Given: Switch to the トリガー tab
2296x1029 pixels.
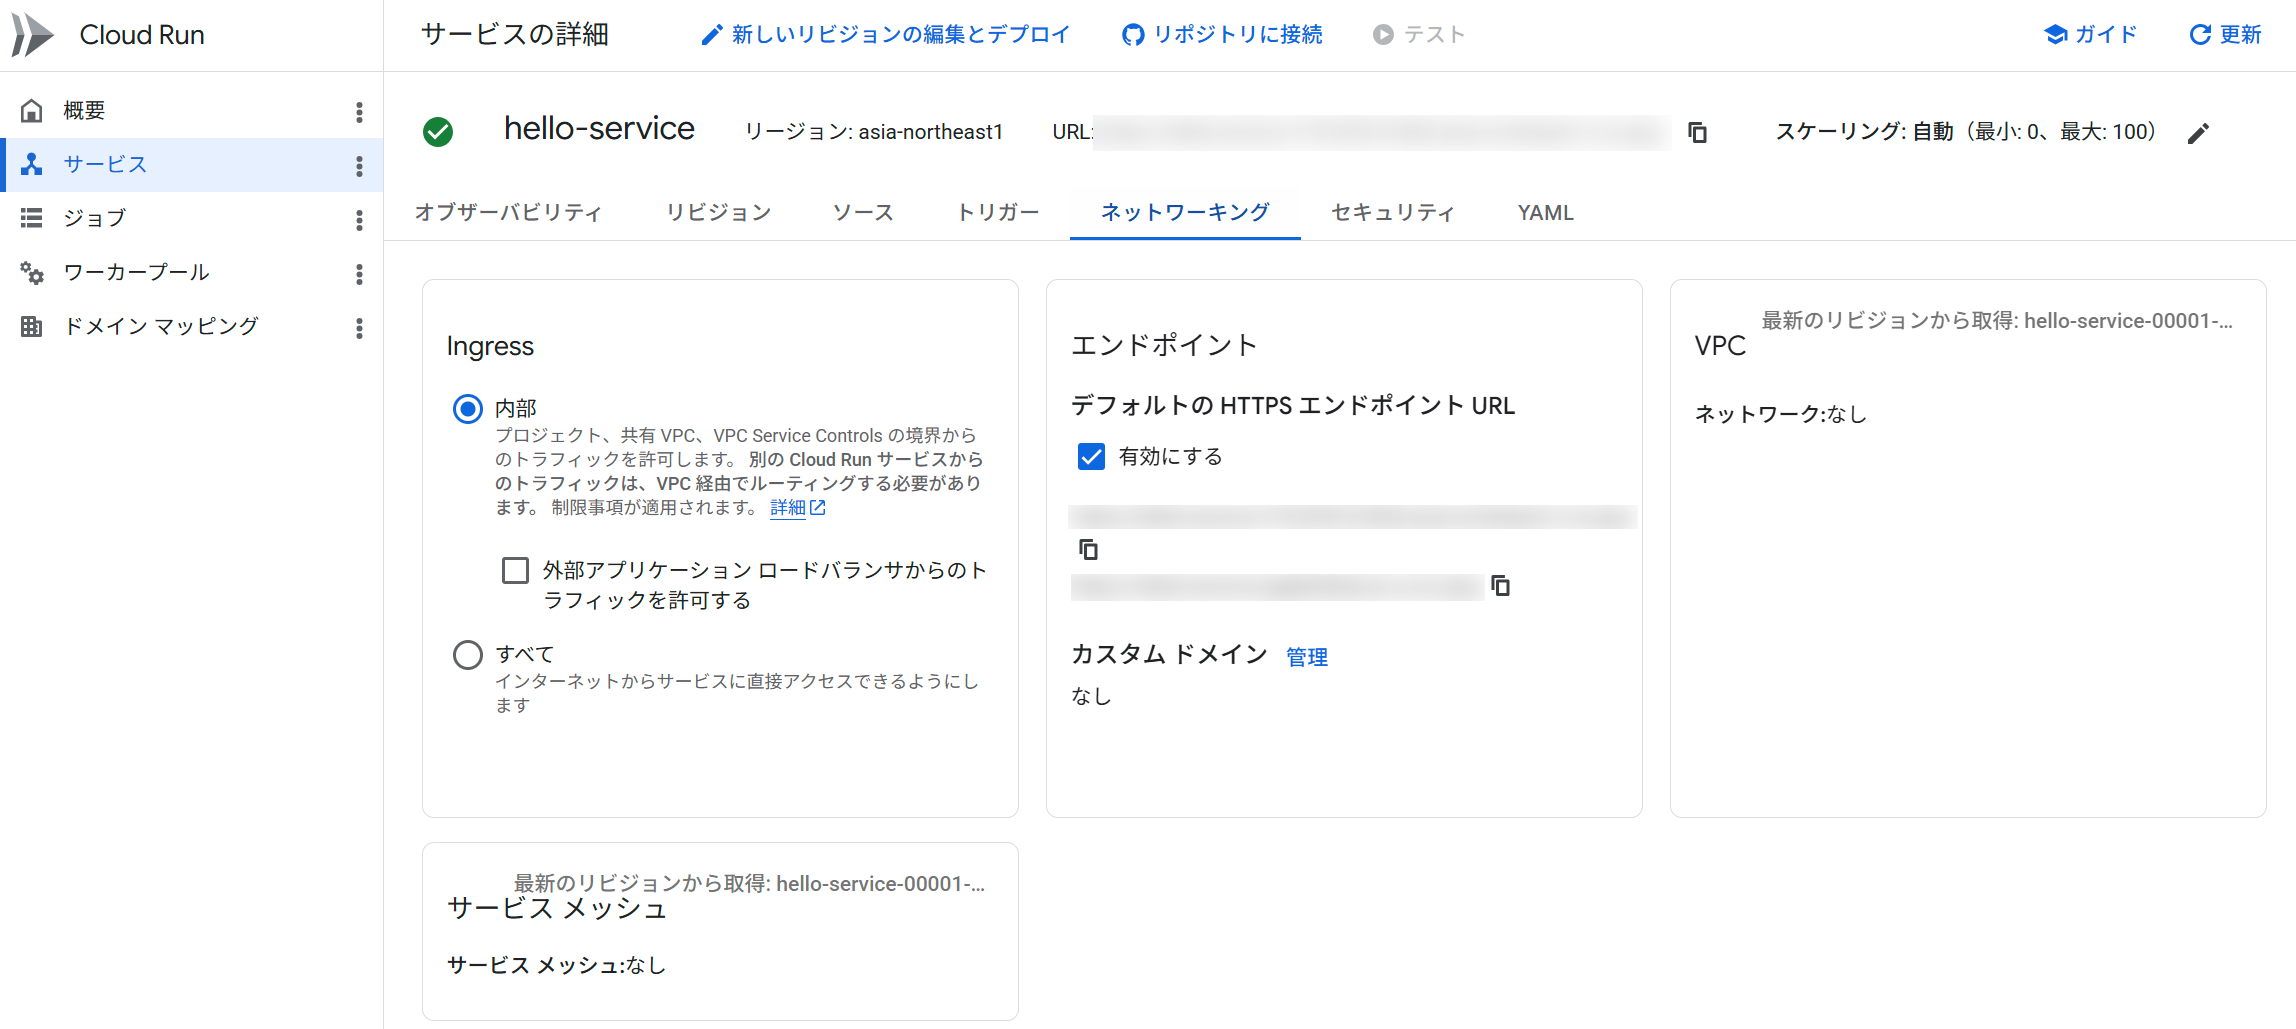Looking at the screenshot, I should click(x=998, y=213).
